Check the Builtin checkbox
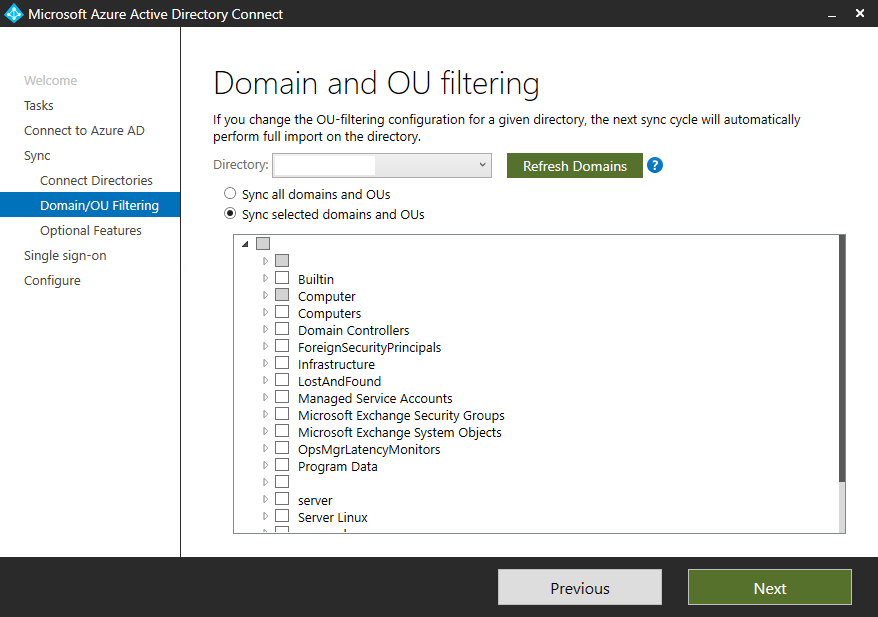This screenshot has width=878, height=617. point(282,278)
